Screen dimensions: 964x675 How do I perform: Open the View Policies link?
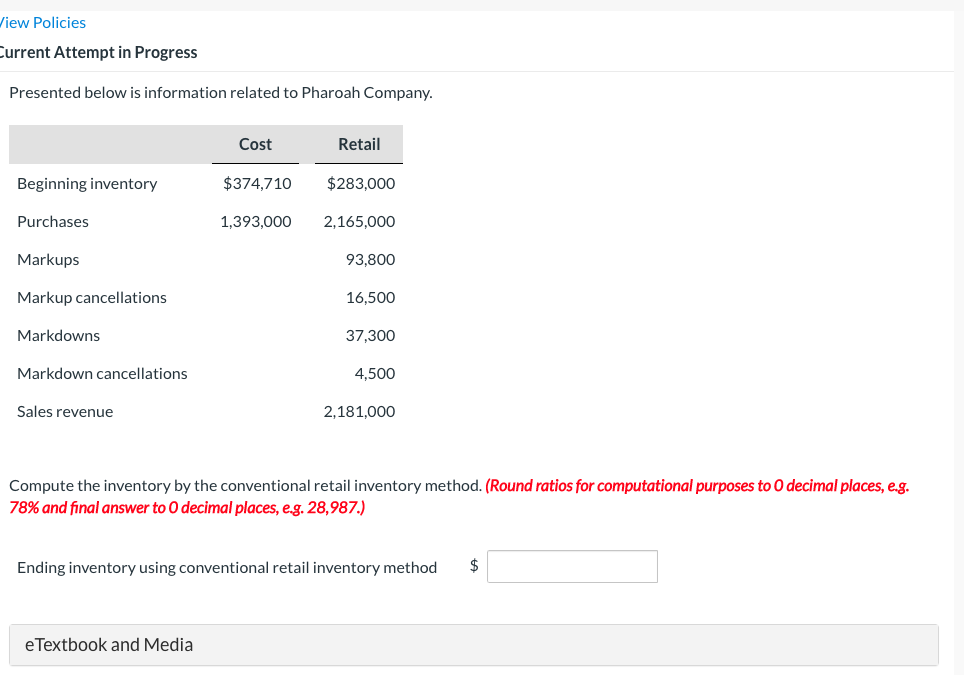click(43, 22)
